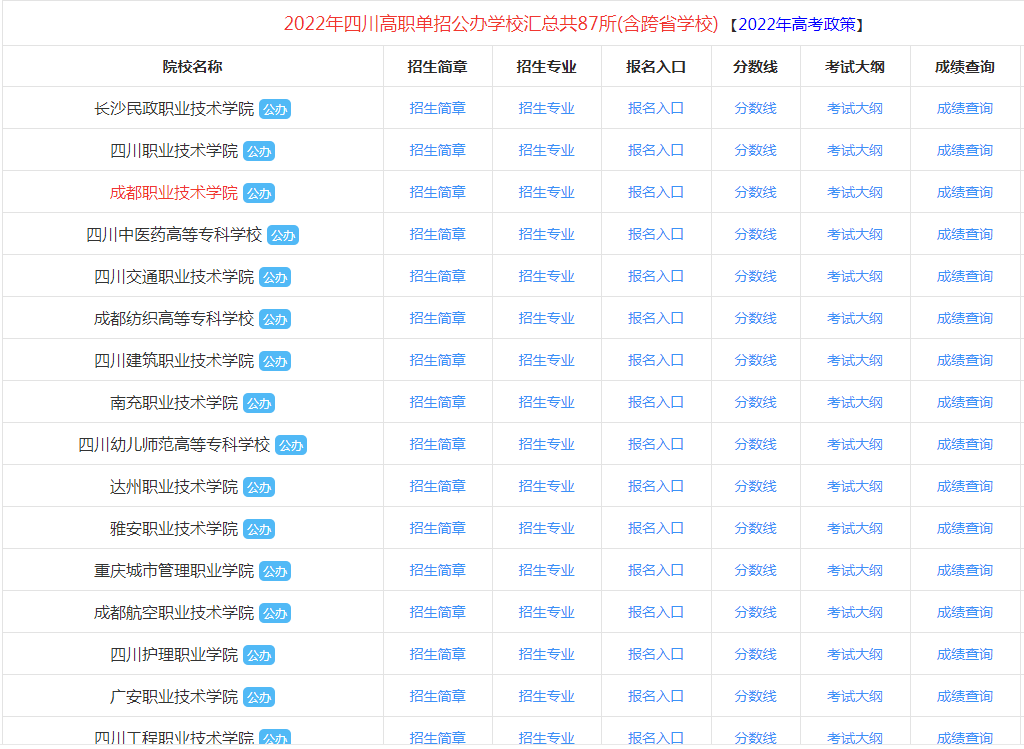Open 招生专业 for 四川交通职业技术学院
1024x749 pixels.
pos(547,276)
